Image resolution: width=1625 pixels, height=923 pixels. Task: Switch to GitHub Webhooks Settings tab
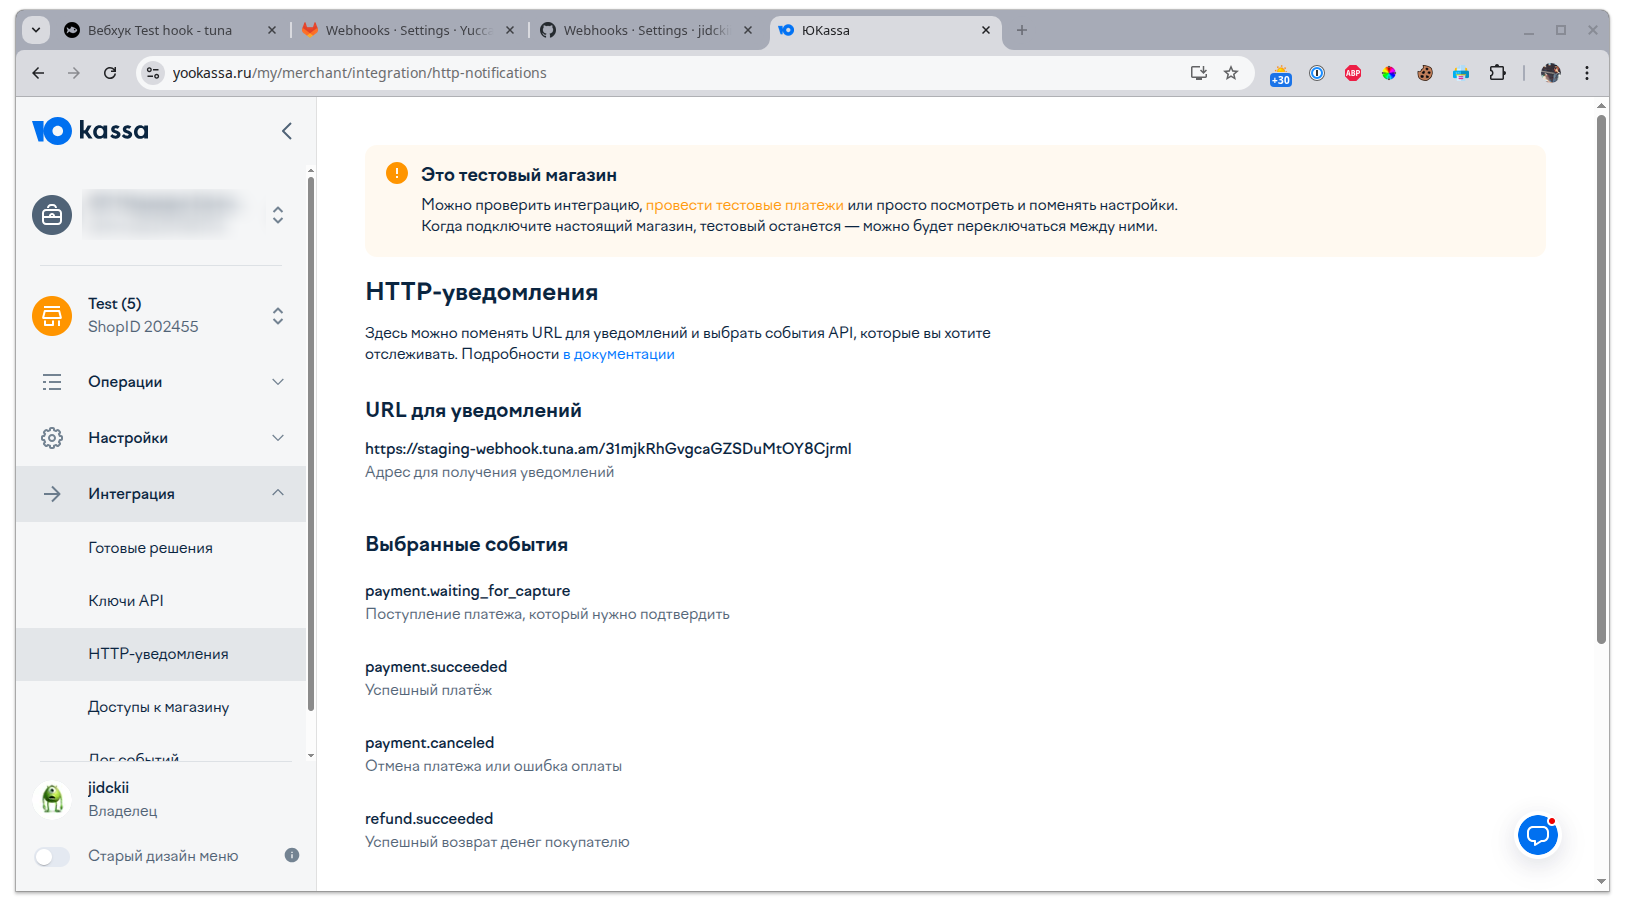pos(645,30)
